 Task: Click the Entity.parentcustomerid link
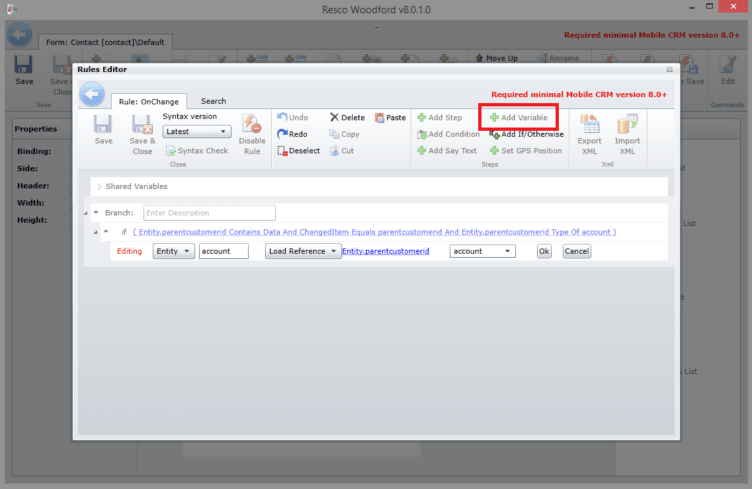[385, 251]
